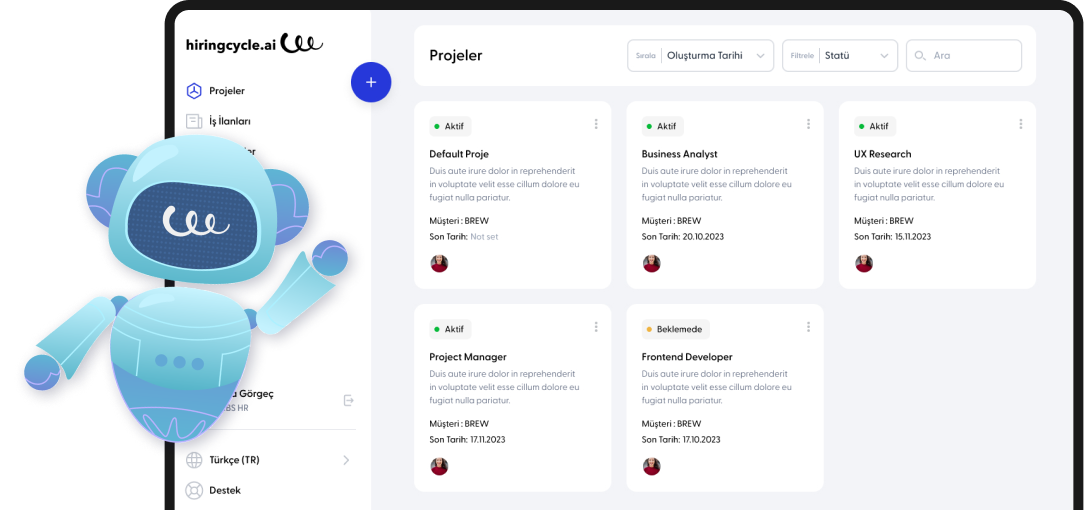Viewport: 1084px width, 510px height.
Task: Open options menu on Business Analyst card
Action: (808, 124)
